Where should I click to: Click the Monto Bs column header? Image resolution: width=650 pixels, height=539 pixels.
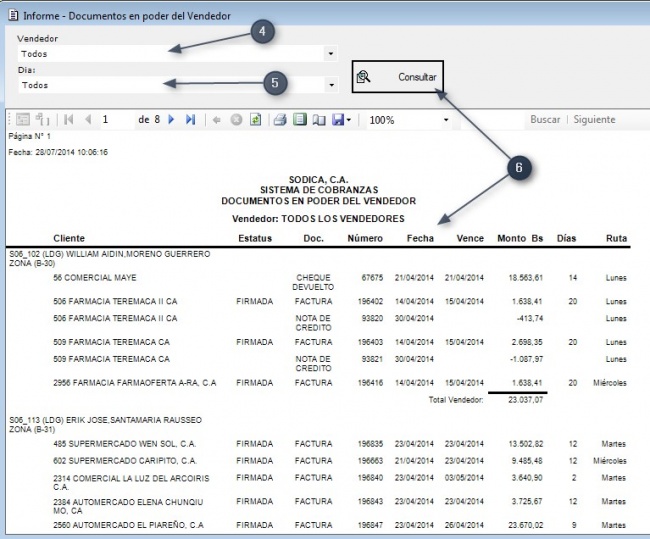tap(520, 238)
